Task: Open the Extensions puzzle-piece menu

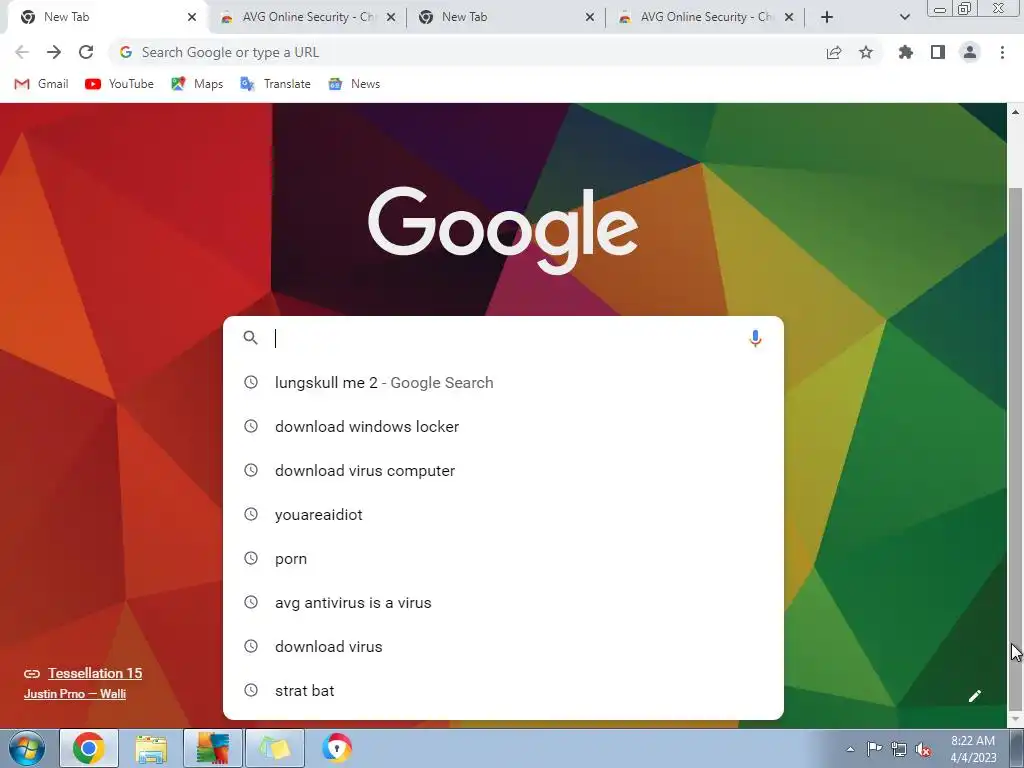Action: point(906,52)
